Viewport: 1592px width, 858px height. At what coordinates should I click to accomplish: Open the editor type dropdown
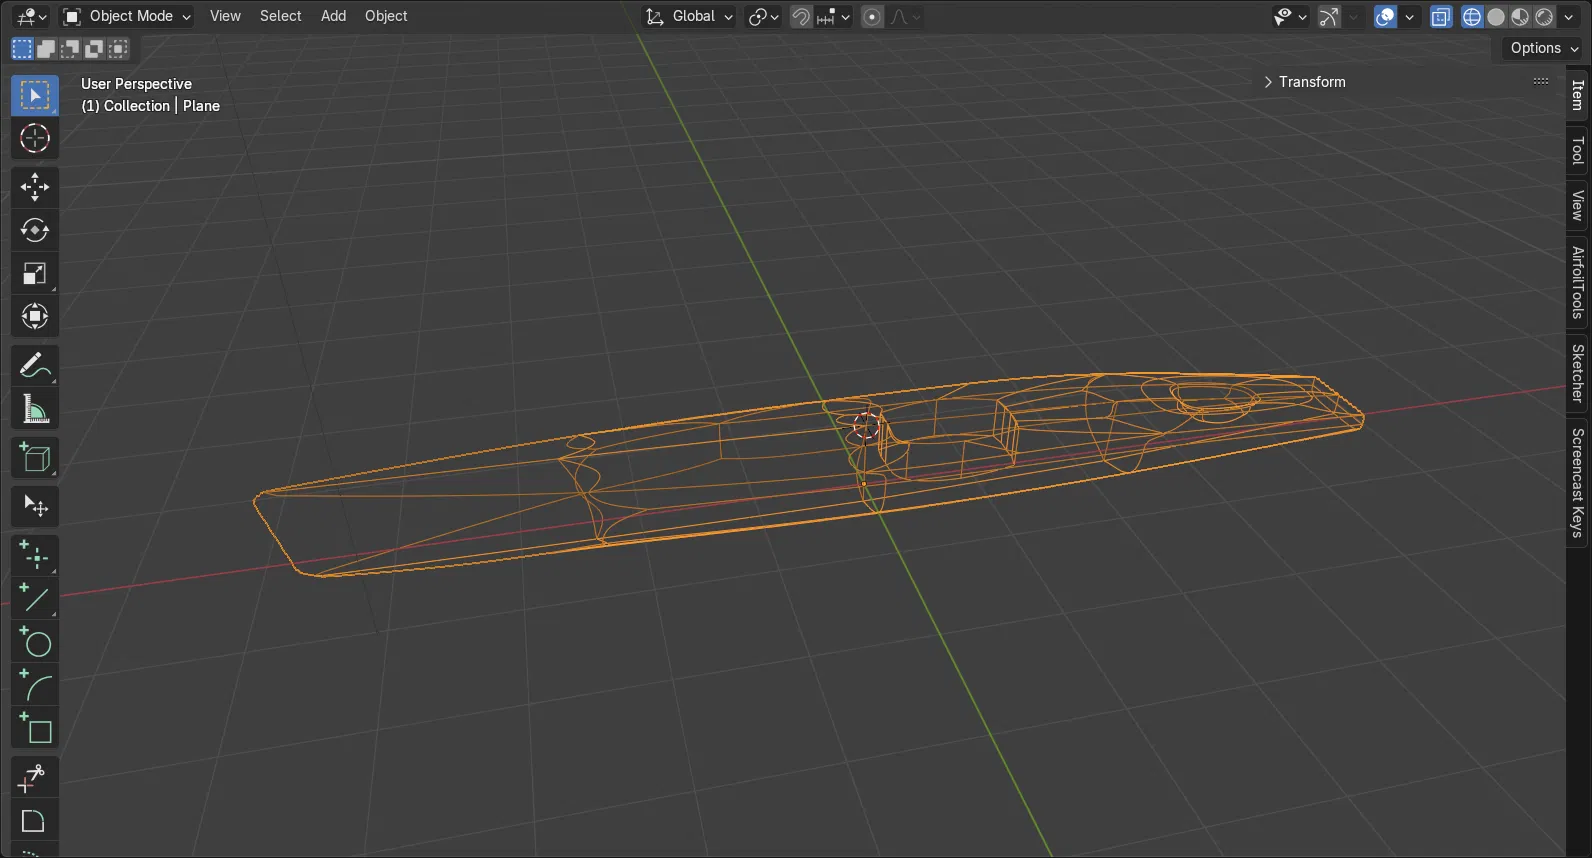pos(31,16)
